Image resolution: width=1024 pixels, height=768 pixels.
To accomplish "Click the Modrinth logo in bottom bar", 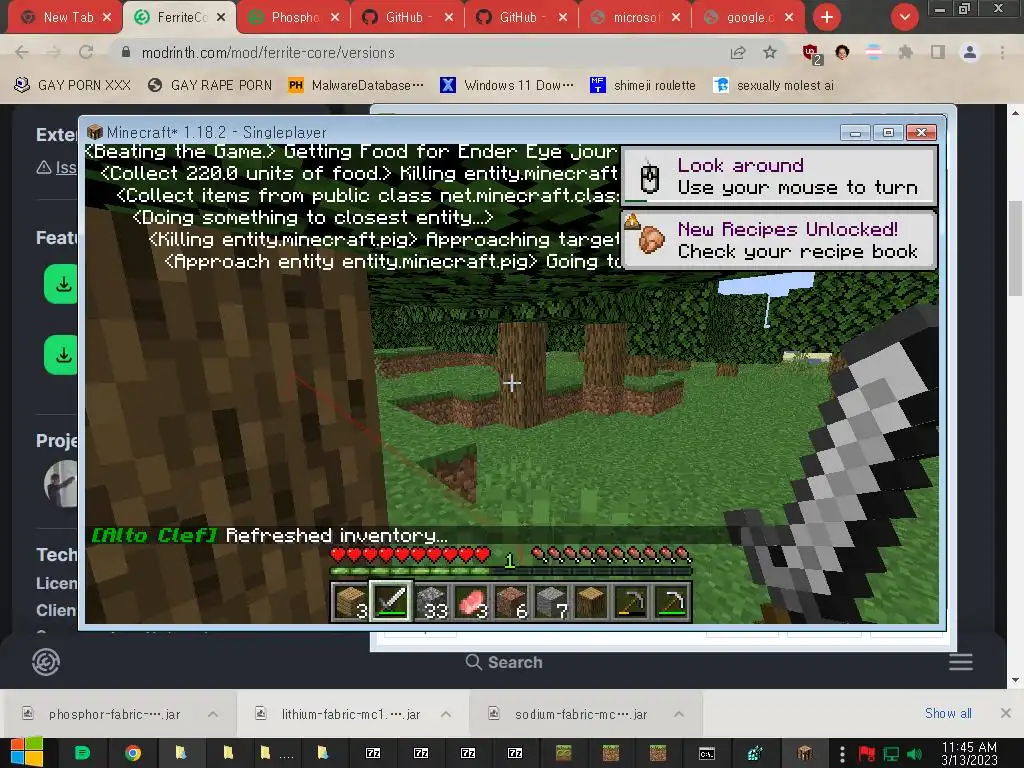I will [x=46, y=662].
